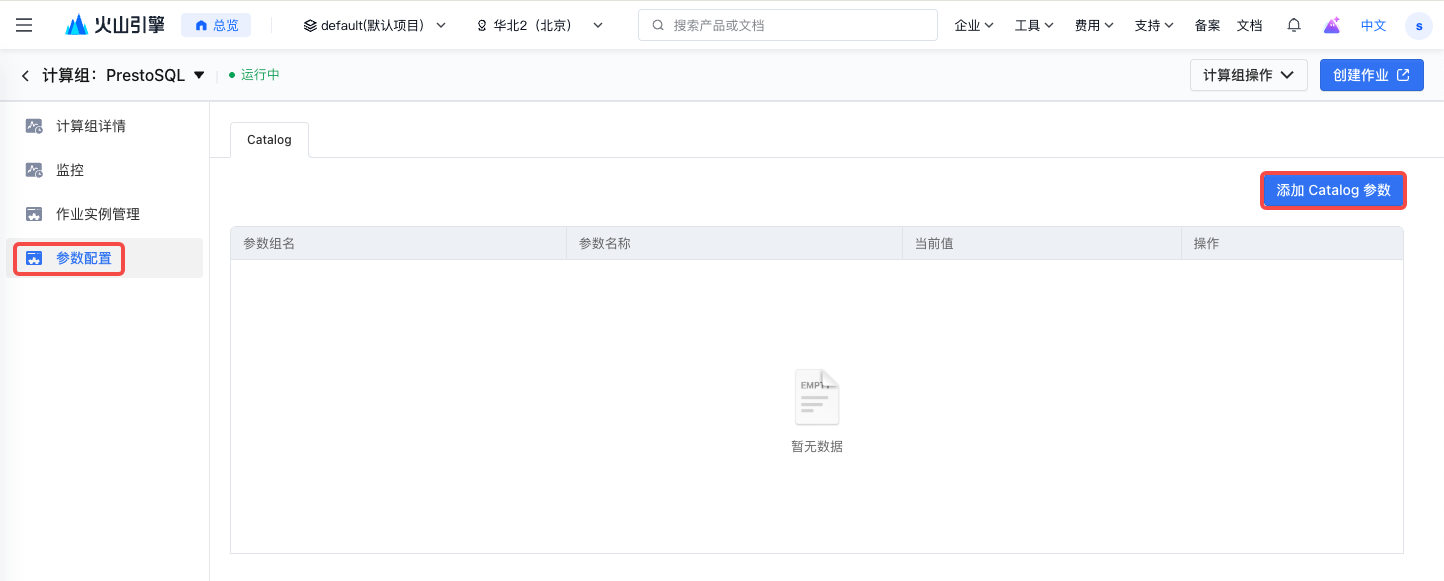Open the 文档 link
The width and height of the screenshot is (1444, 581).
[x=1249, y=25]
